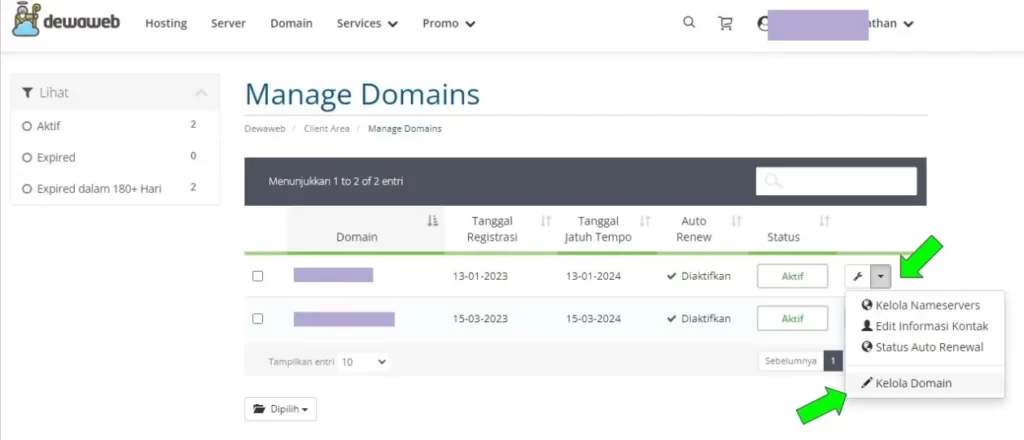Sort by Tanggal Registrasi column arrows
This screenshot has height=440, width=1024.
(546, 221)
